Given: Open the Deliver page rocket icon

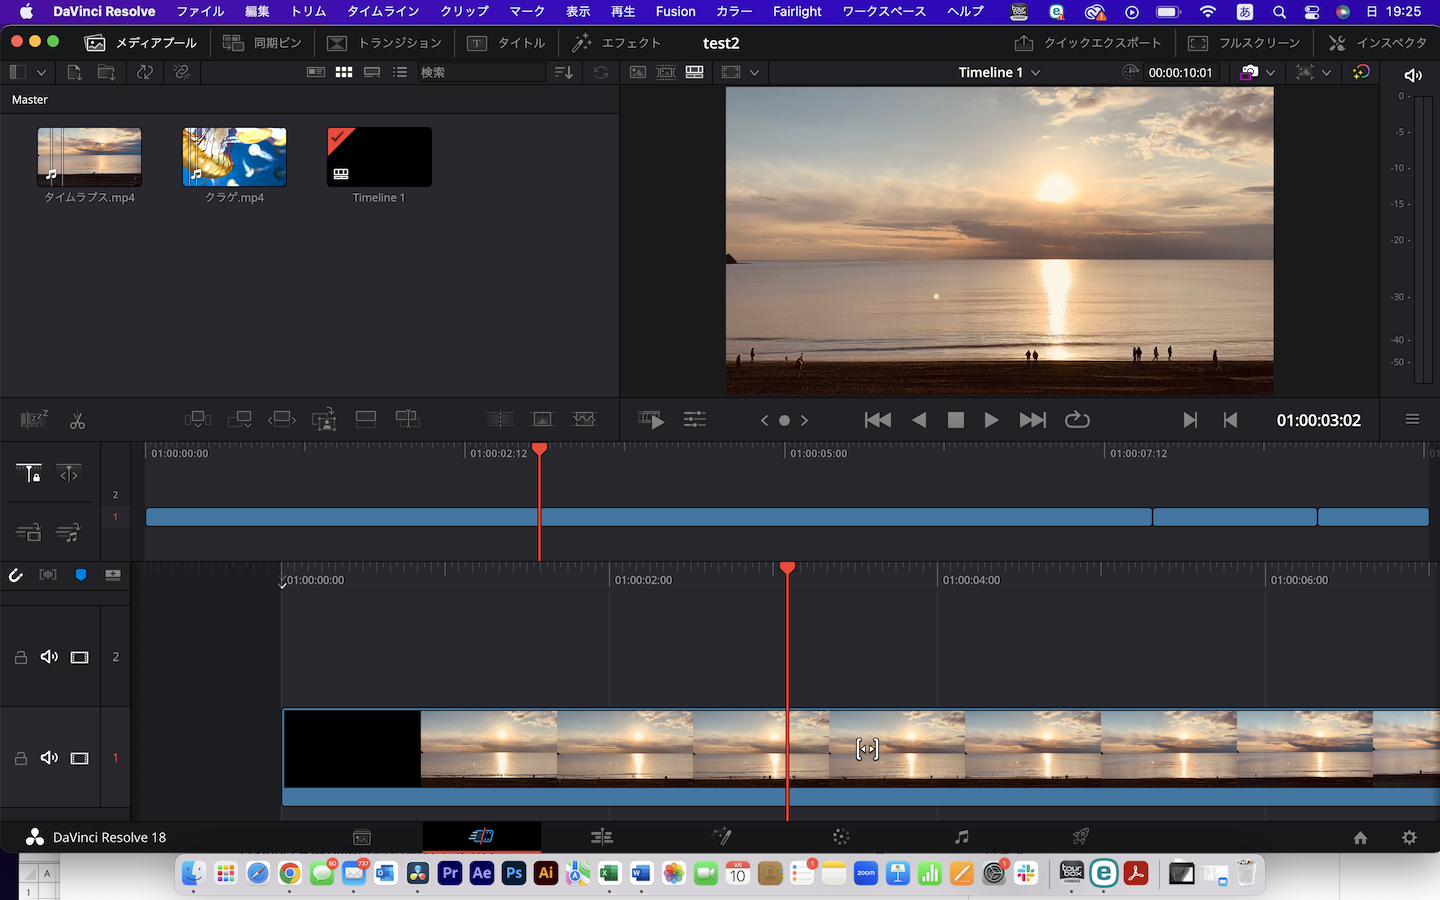Looking at the screenshot, I should point(1080,837).
